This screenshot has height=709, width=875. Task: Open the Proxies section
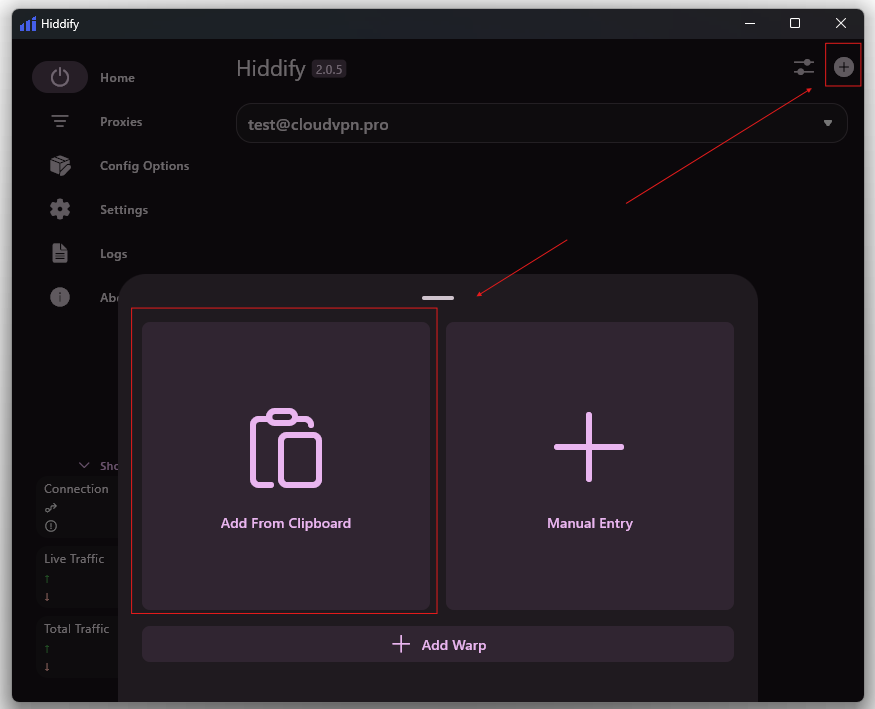pos(121,122)
